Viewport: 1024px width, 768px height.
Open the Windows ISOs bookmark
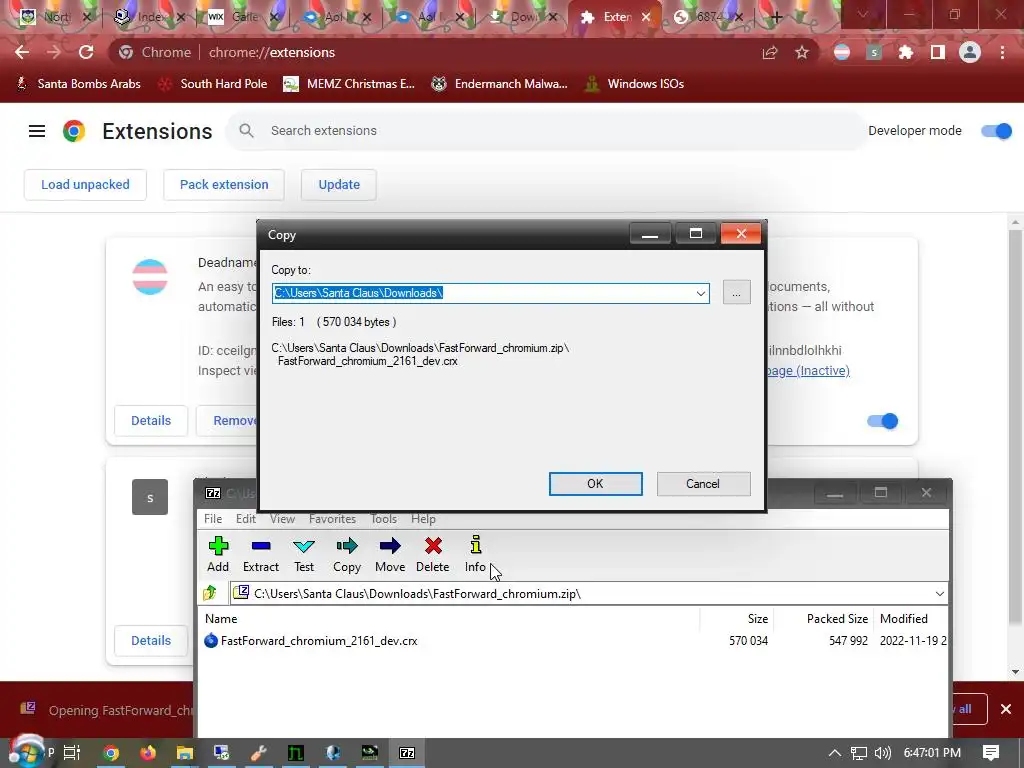(x=635, y=84)
